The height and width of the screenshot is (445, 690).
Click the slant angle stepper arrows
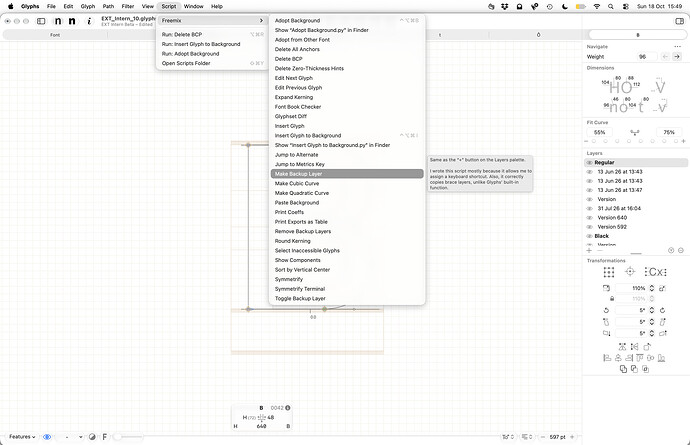pyautogui.click(x=652, y=322)
